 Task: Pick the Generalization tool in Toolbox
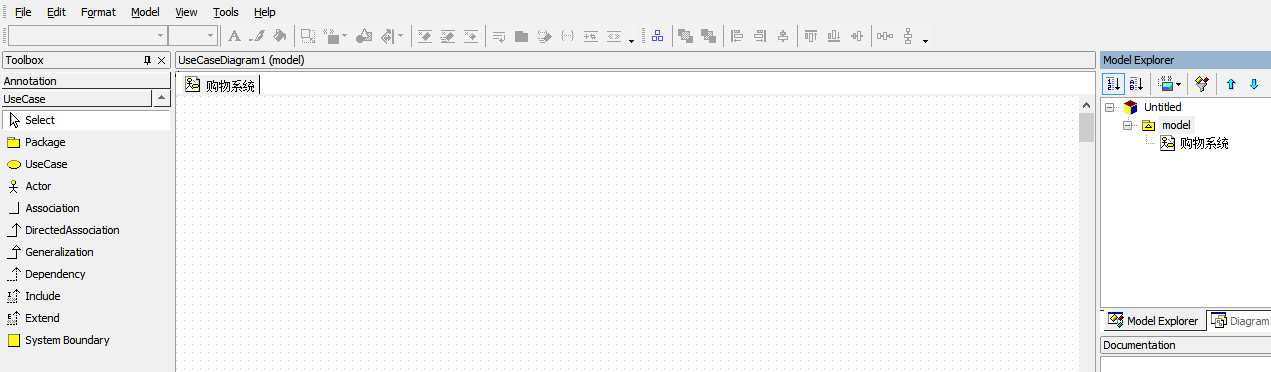[86, 252]
